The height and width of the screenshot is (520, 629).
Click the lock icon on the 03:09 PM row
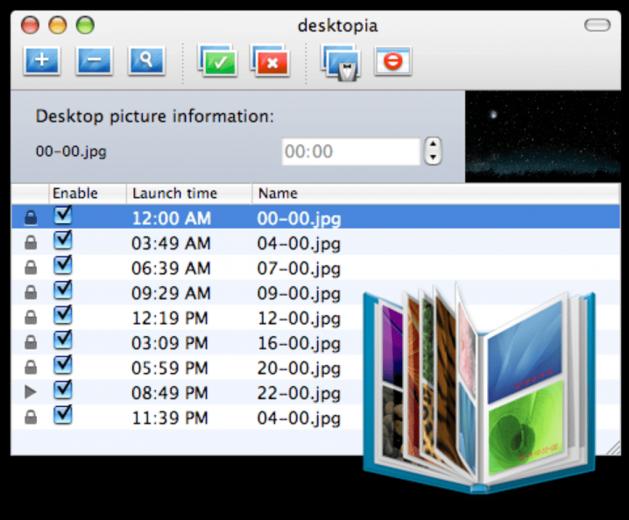pos(30,342)
